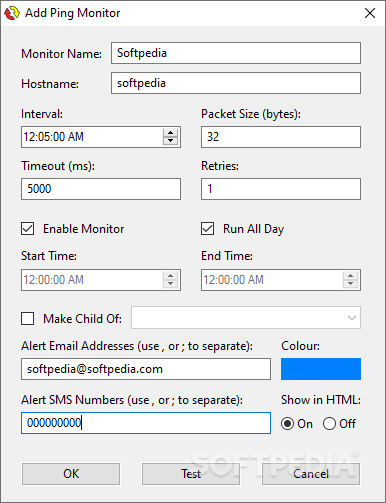This screenshot has height=503, width=386.
Task: Decrease Interval with spinner down arrow
Action: [170, 141]
